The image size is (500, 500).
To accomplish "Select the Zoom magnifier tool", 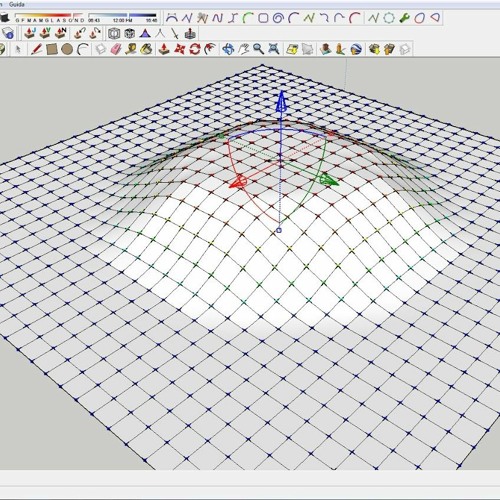I will pos(258,49).
